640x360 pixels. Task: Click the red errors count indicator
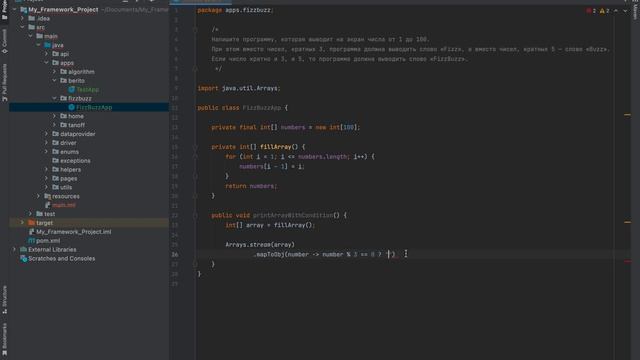(x=591, y=11)
